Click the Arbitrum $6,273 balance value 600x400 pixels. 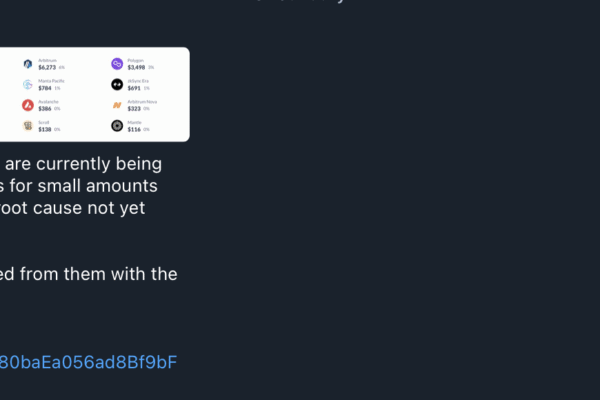pyautogui.click(x=47, y=68)
